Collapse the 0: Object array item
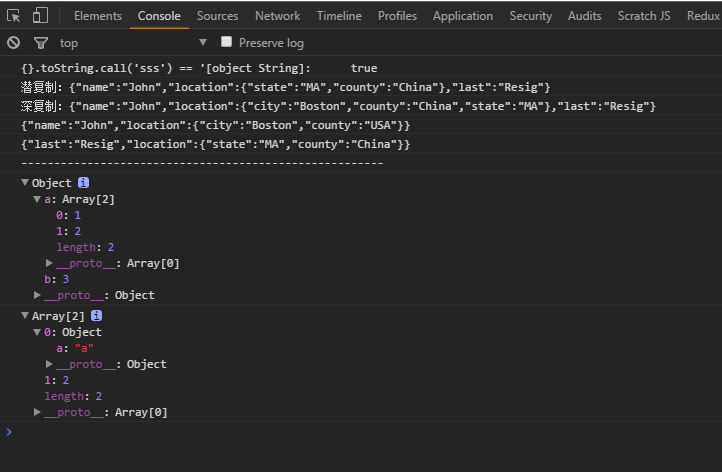Viewport: 722px width, 472px height. tap(37, 332)
